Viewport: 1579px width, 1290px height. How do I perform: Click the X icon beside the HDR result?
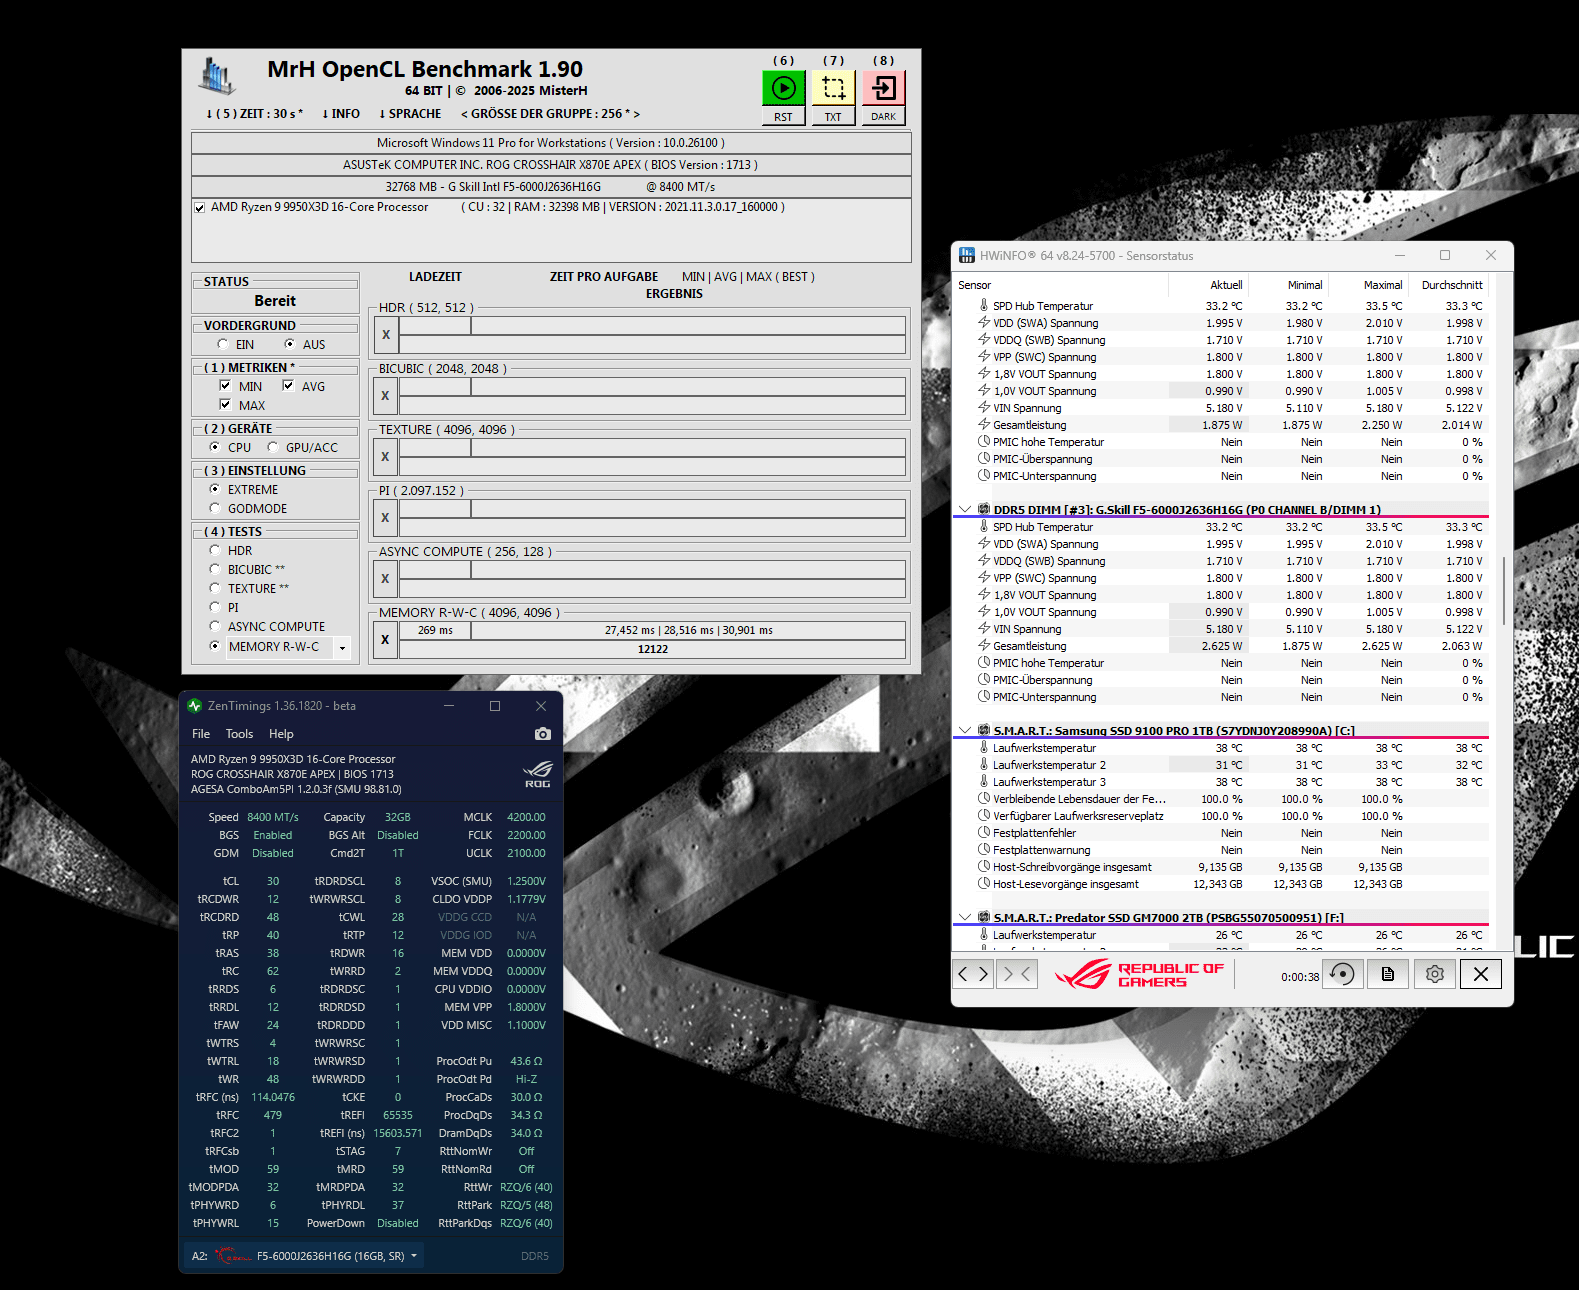[x=386, y=335]
